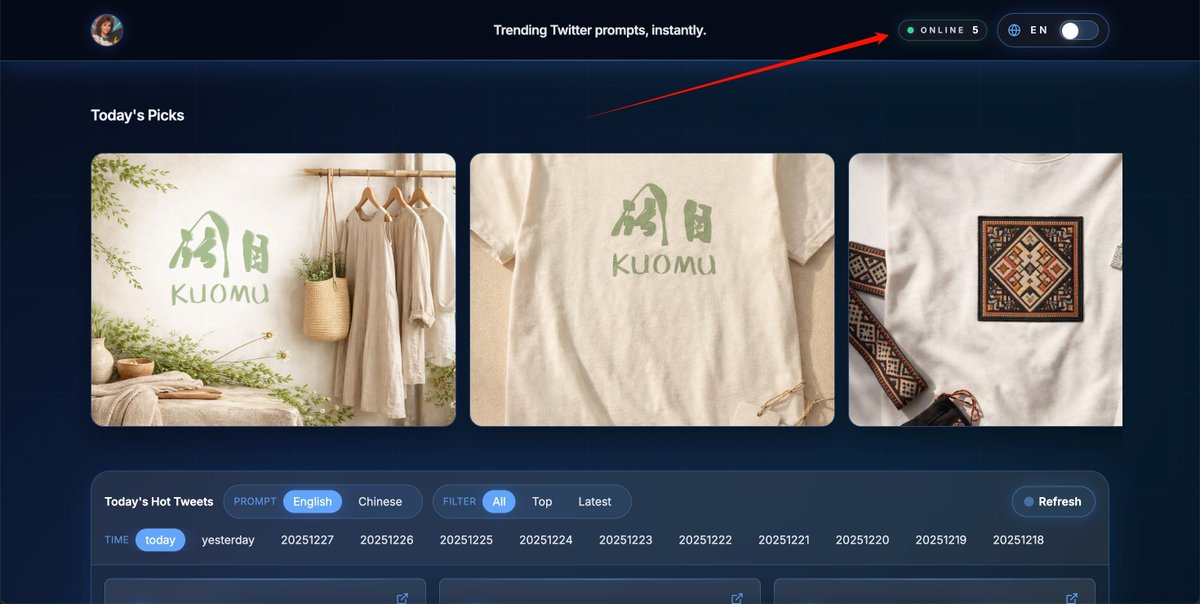Choose date 20251227
The height and width of the screenshot is (604, 1200).
click(307, 540)
